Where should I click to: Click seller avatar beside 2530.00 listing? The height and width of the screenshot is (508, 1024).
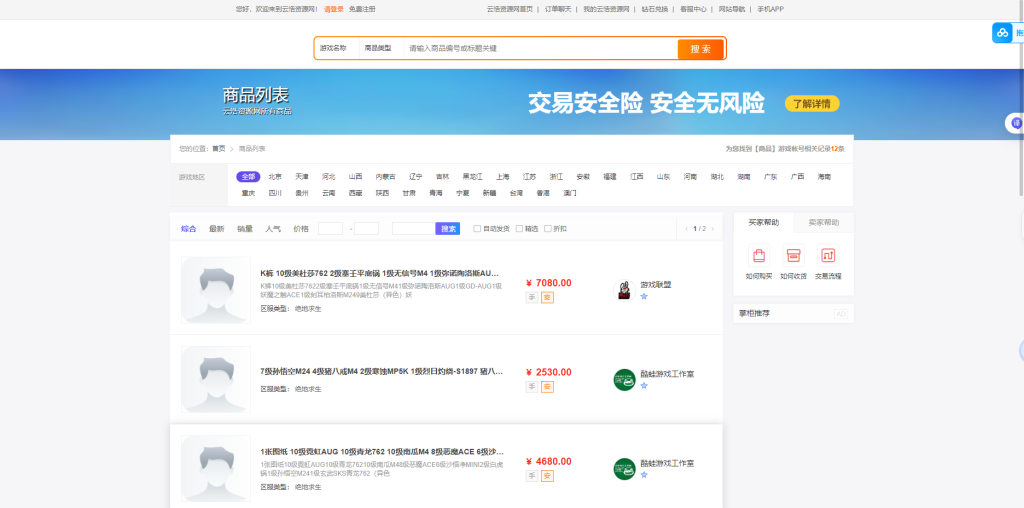[x=624, y=380]
